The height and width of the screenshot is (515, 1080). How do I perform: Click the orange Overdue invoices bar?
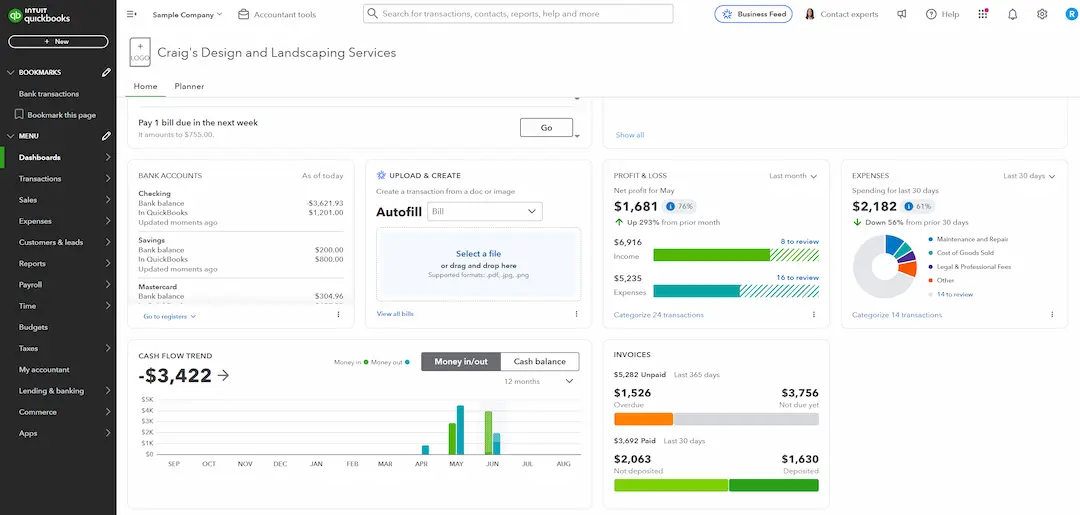pos(643,419)
